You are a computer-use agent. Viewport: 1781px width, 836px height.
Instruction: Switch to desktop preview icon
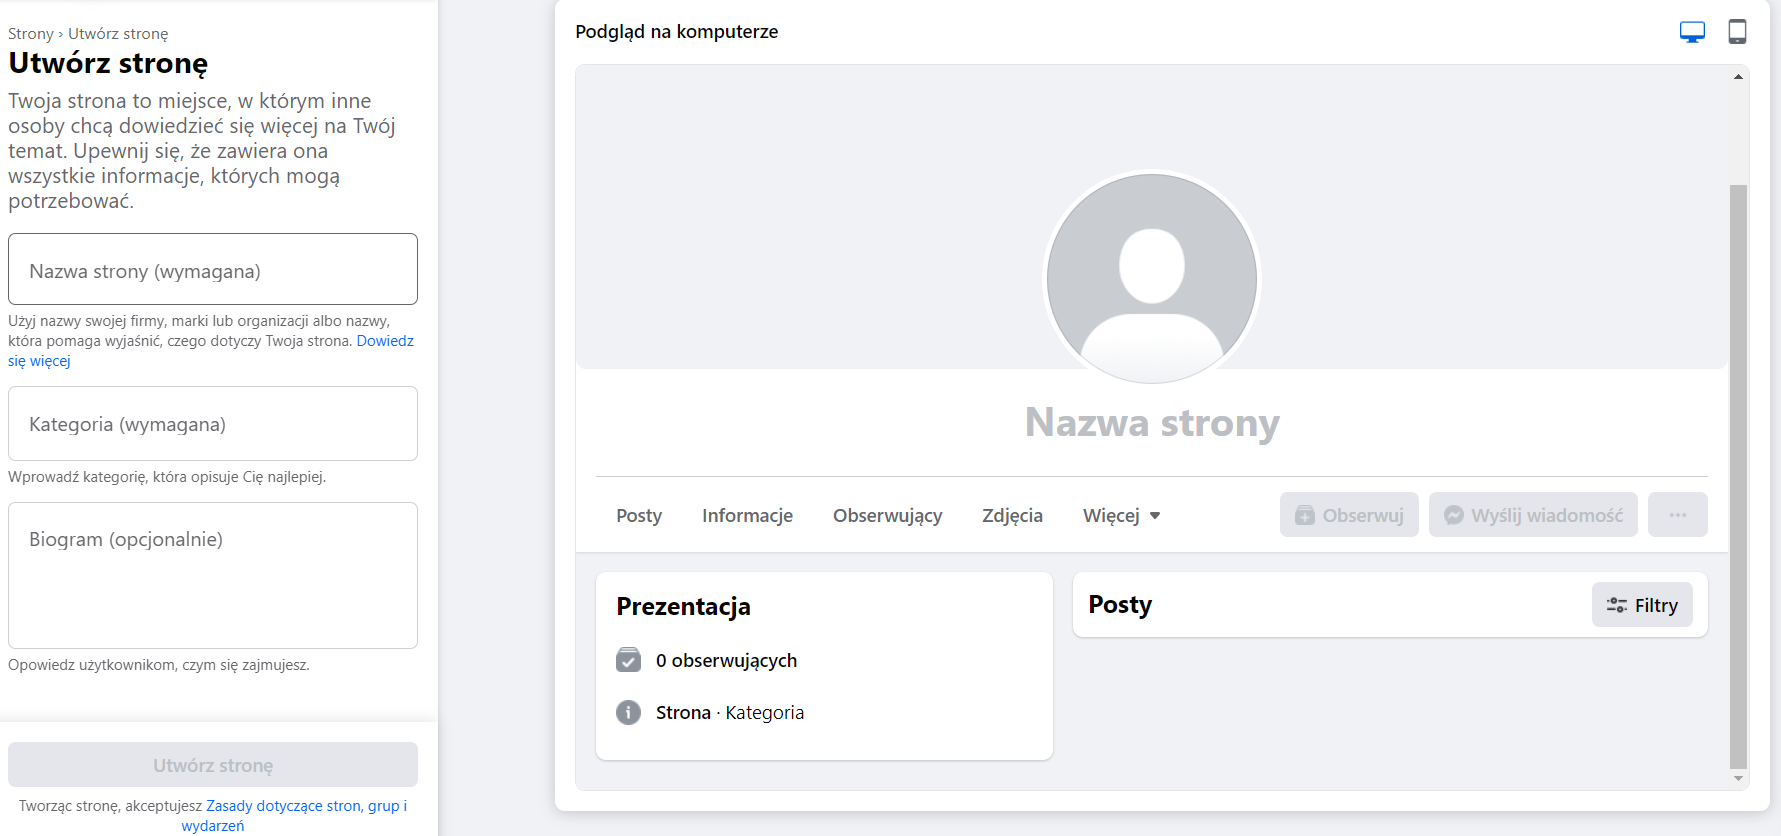(1692, 32)
